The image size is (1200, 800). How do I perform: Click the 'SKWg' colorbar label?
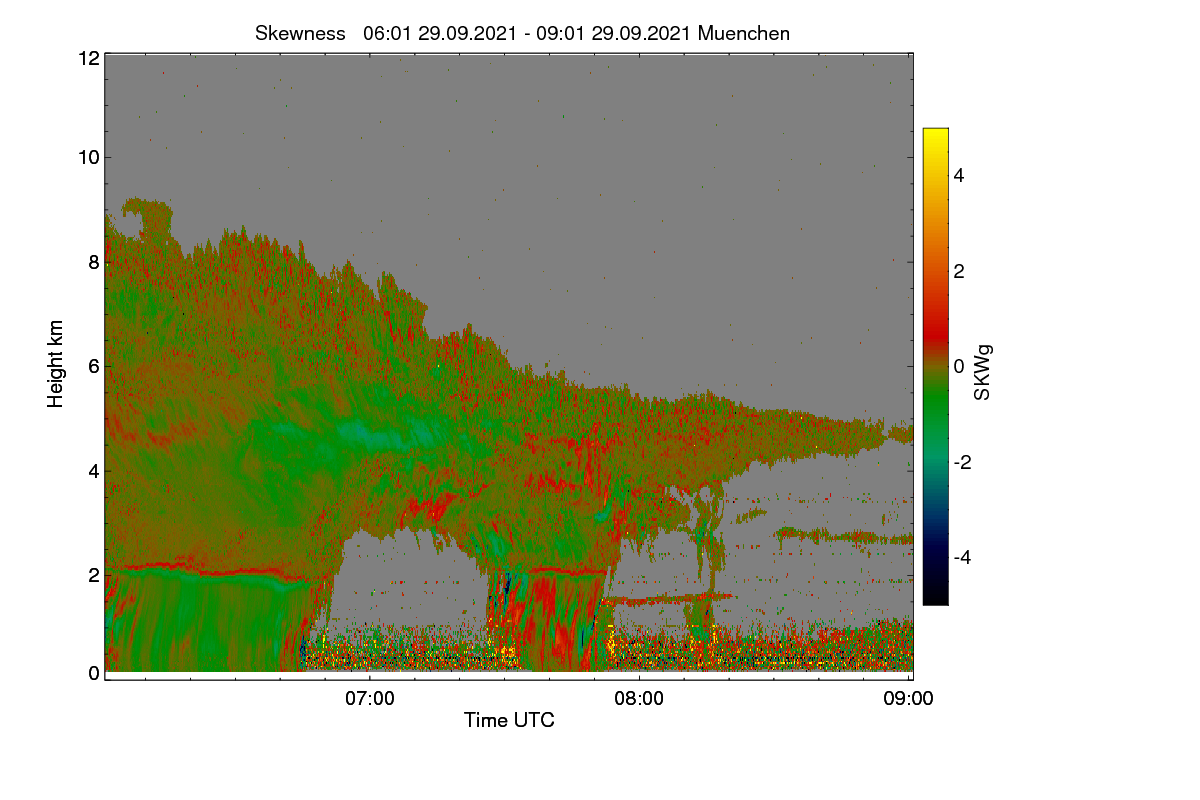(x=983, y=372)
